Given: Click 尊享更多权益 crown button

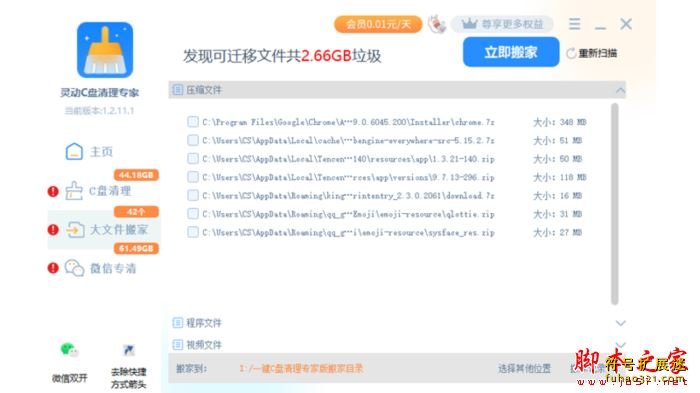Looking at the screenshot, I should [x=502, y=24].
